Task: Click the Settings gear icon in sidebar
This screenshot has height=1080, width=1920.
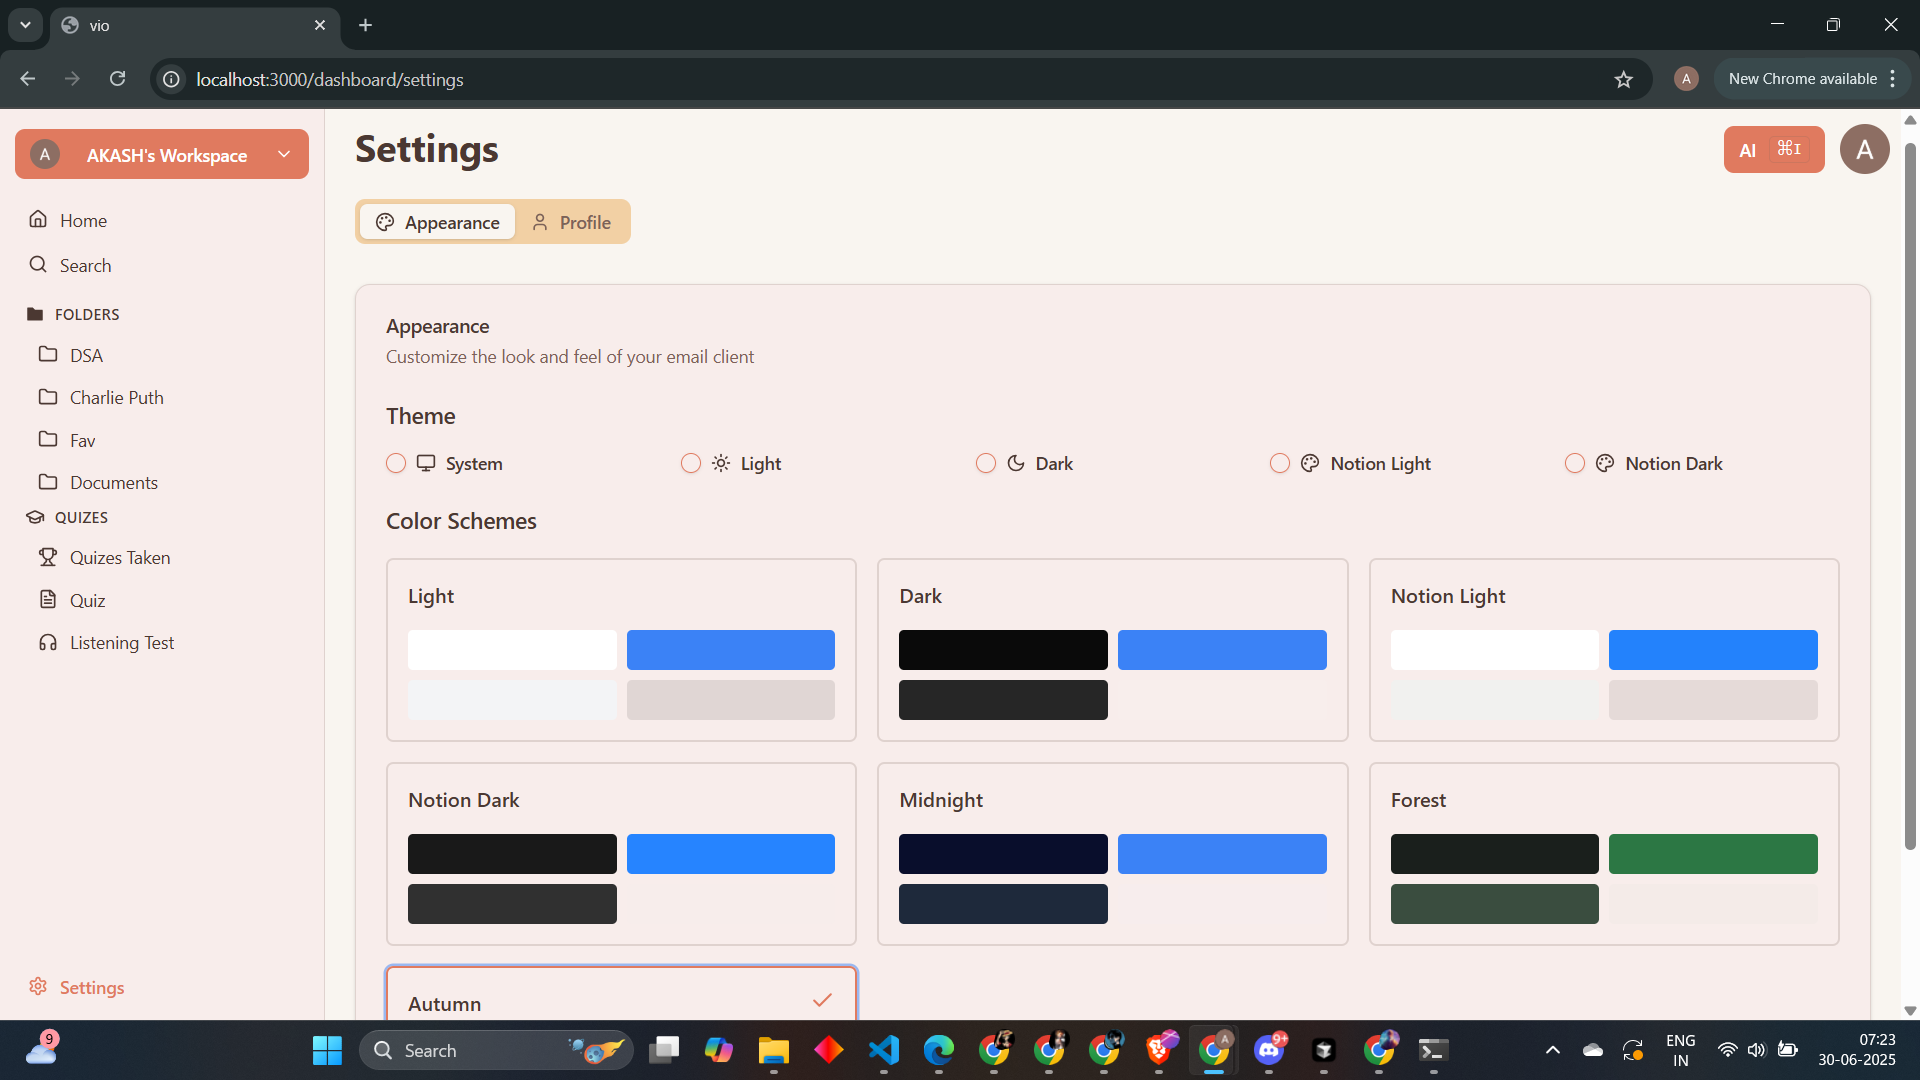Action: point(38,987)
